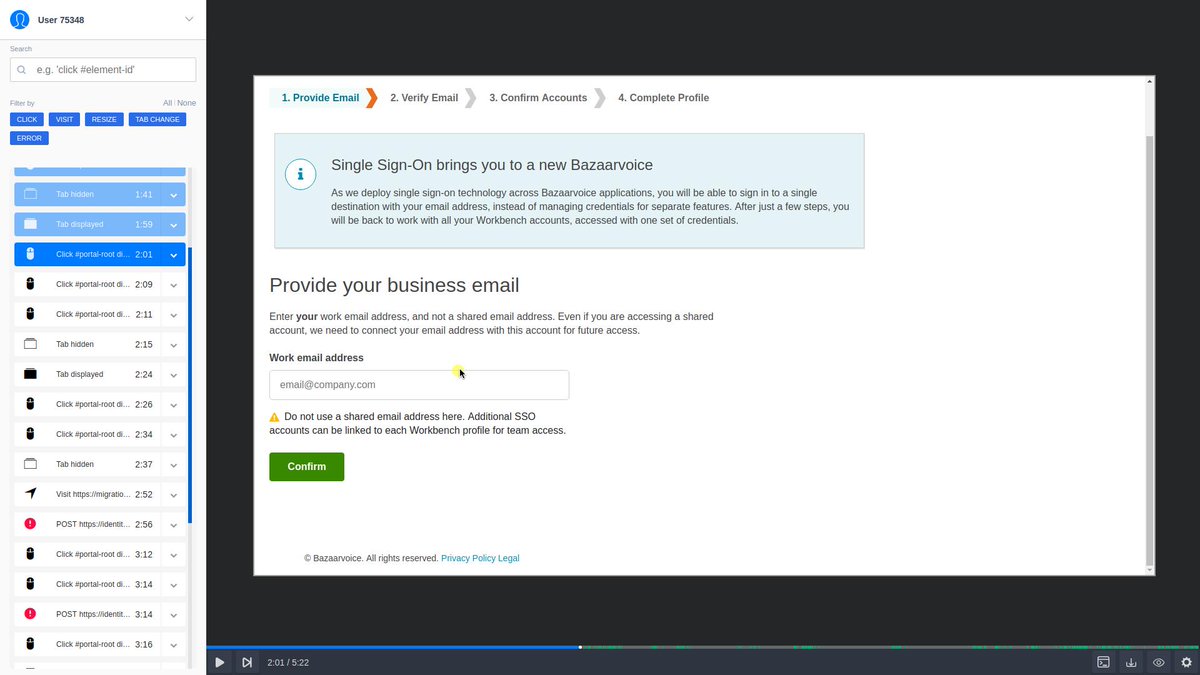Click mouse icon of 2:34 event

point(30,434)
